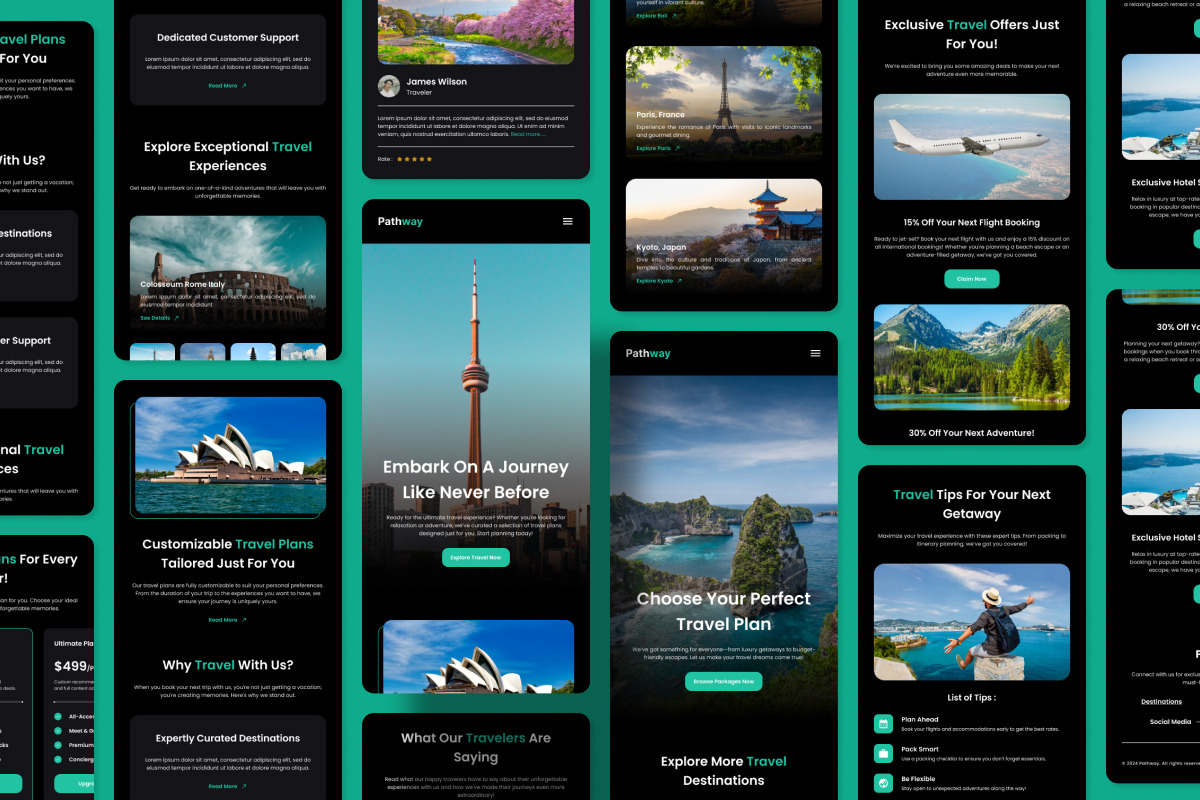Click Explore Travel Now button

[476, 557]
